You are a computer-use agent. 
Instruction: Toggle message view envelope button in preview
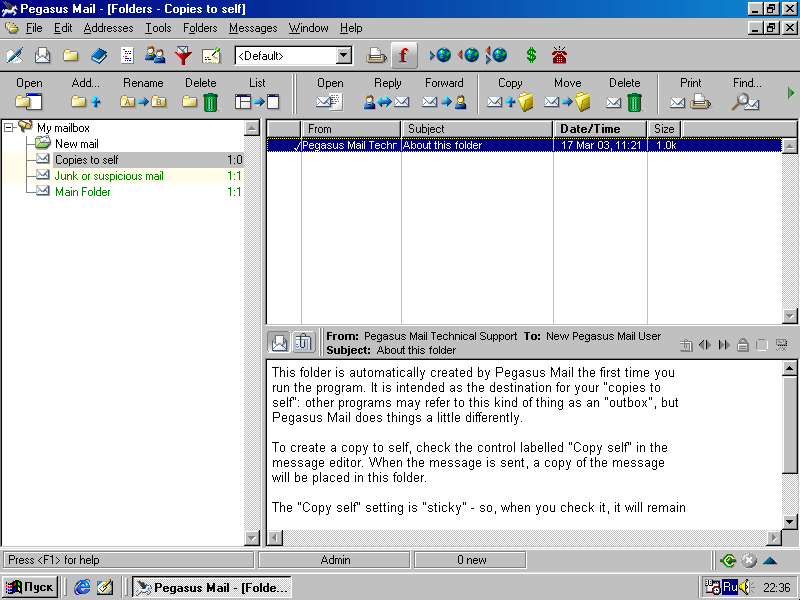pyautogui.click(x=279, y=342)
